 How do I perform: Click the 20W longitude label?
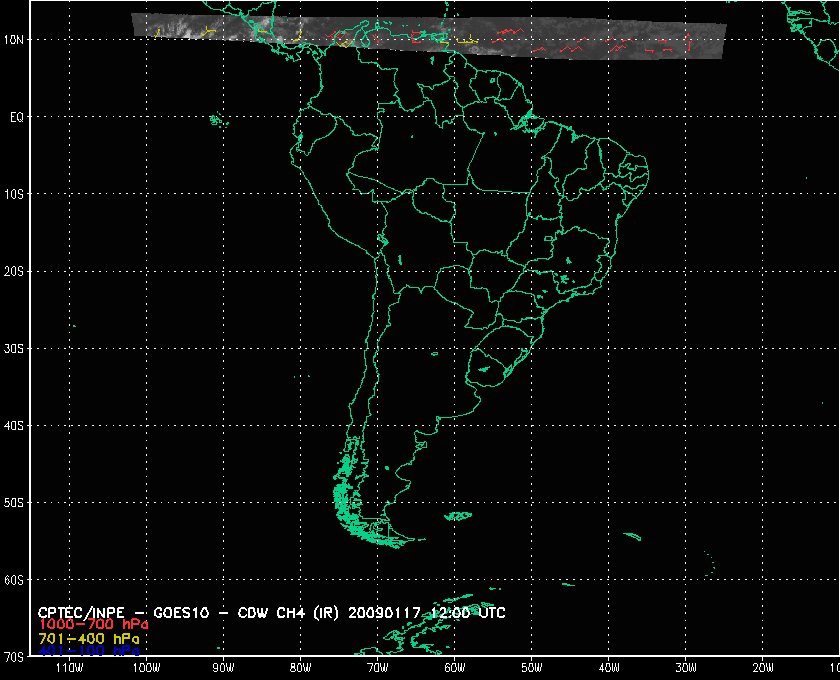(x=762, y=668)
